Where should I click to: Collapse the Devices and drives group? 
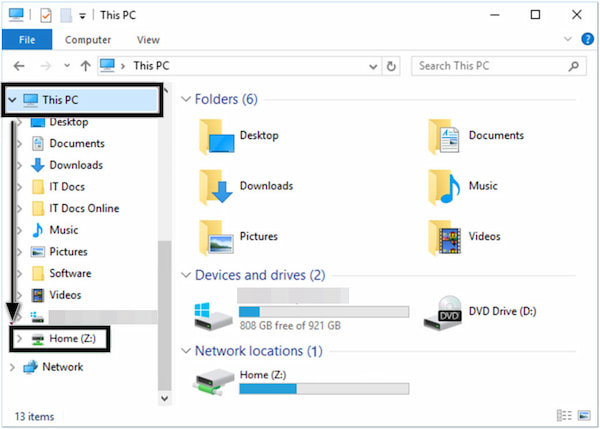[x=186, y=275]
